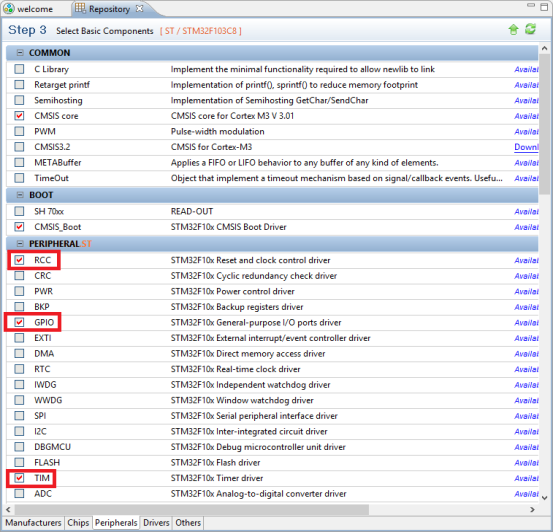Click the green refresh icon
The image size is (553, 532).
point(530,29)
